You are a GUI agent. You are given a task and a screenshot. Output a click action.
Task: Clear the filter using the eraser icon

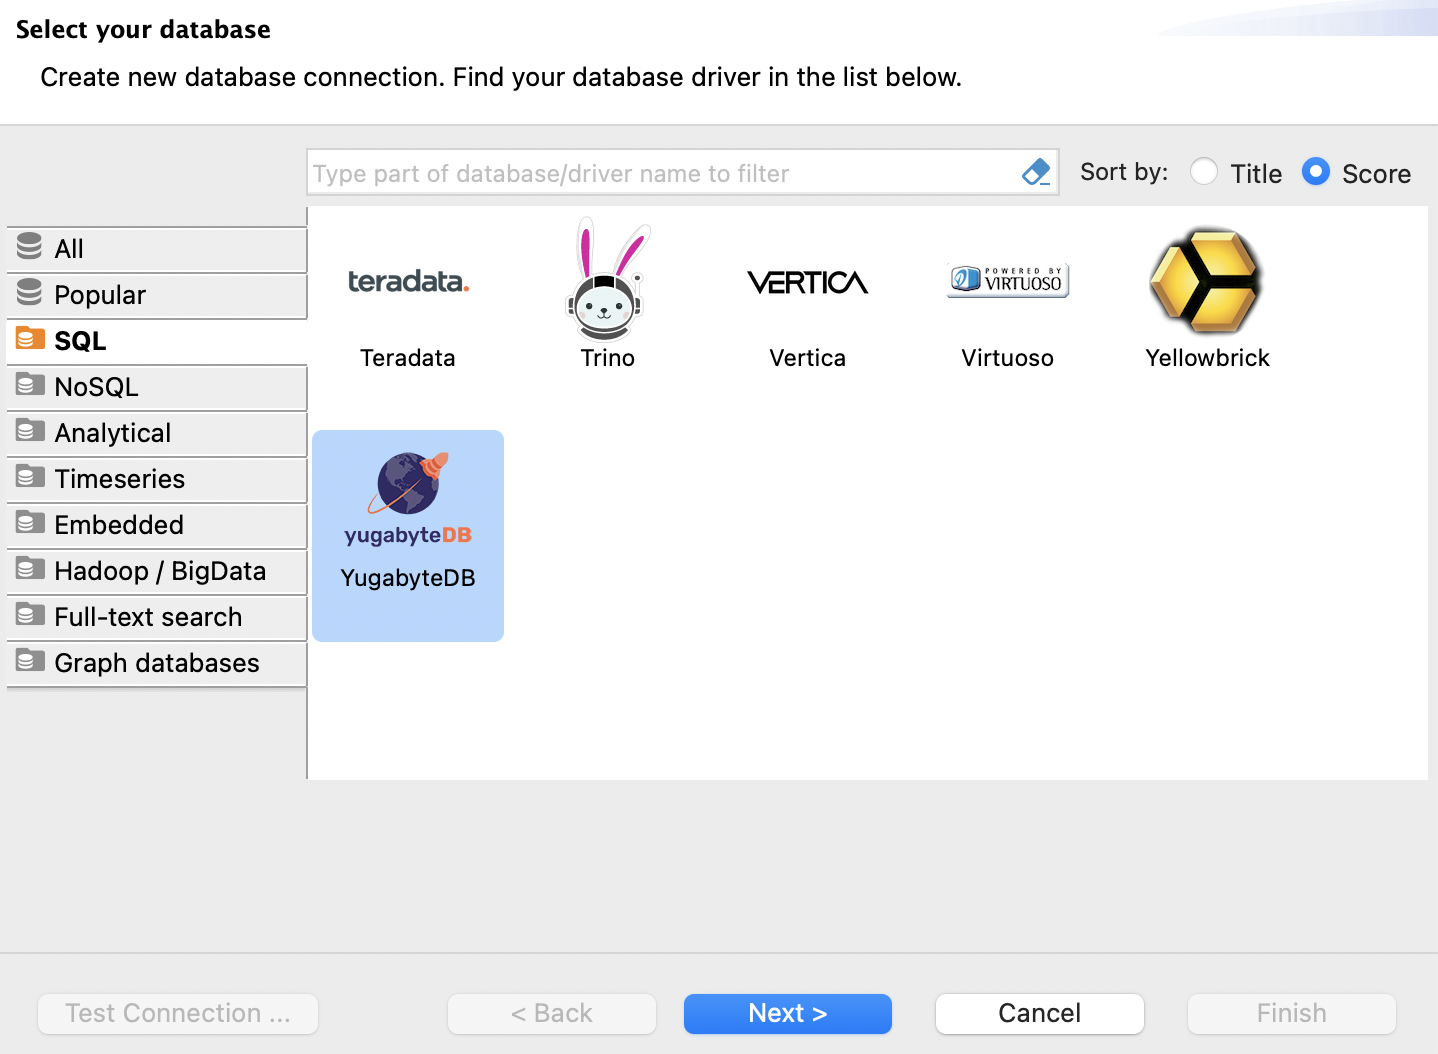(1036, 172)
